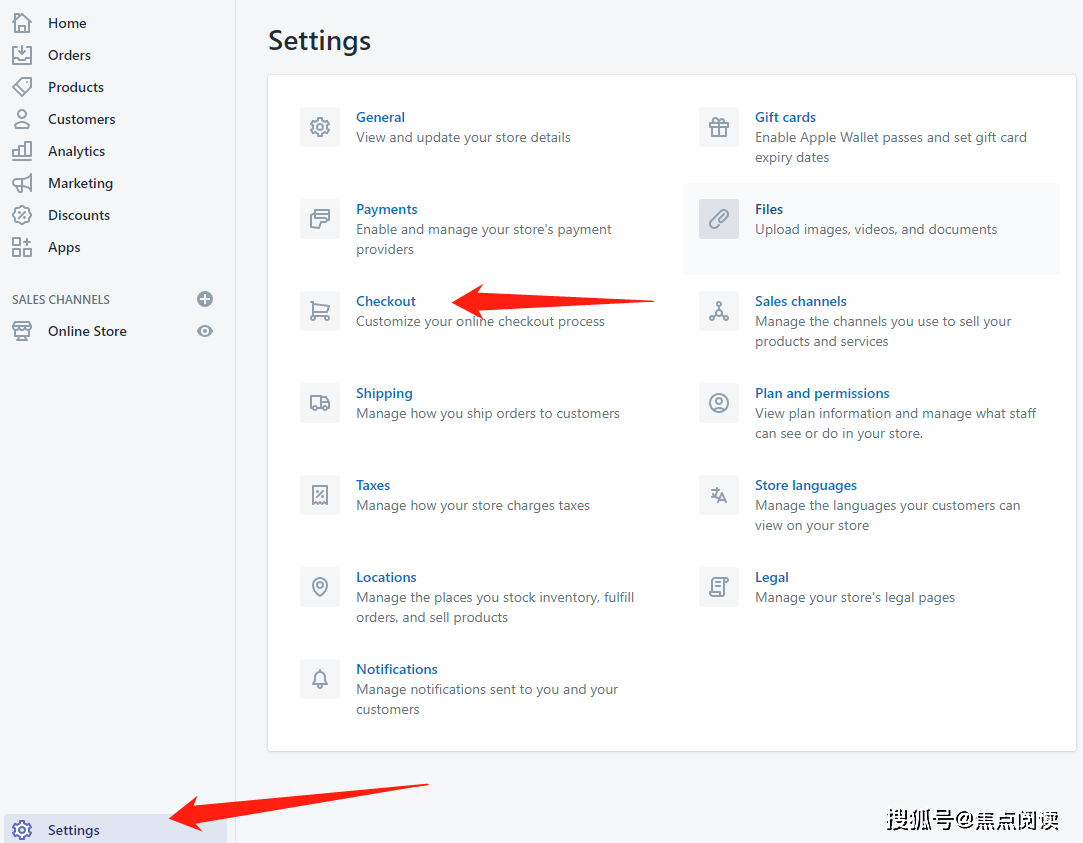1083x843 pixels.
Task: Click the Taxes receipt icon
Action: [x=320, y=494]
